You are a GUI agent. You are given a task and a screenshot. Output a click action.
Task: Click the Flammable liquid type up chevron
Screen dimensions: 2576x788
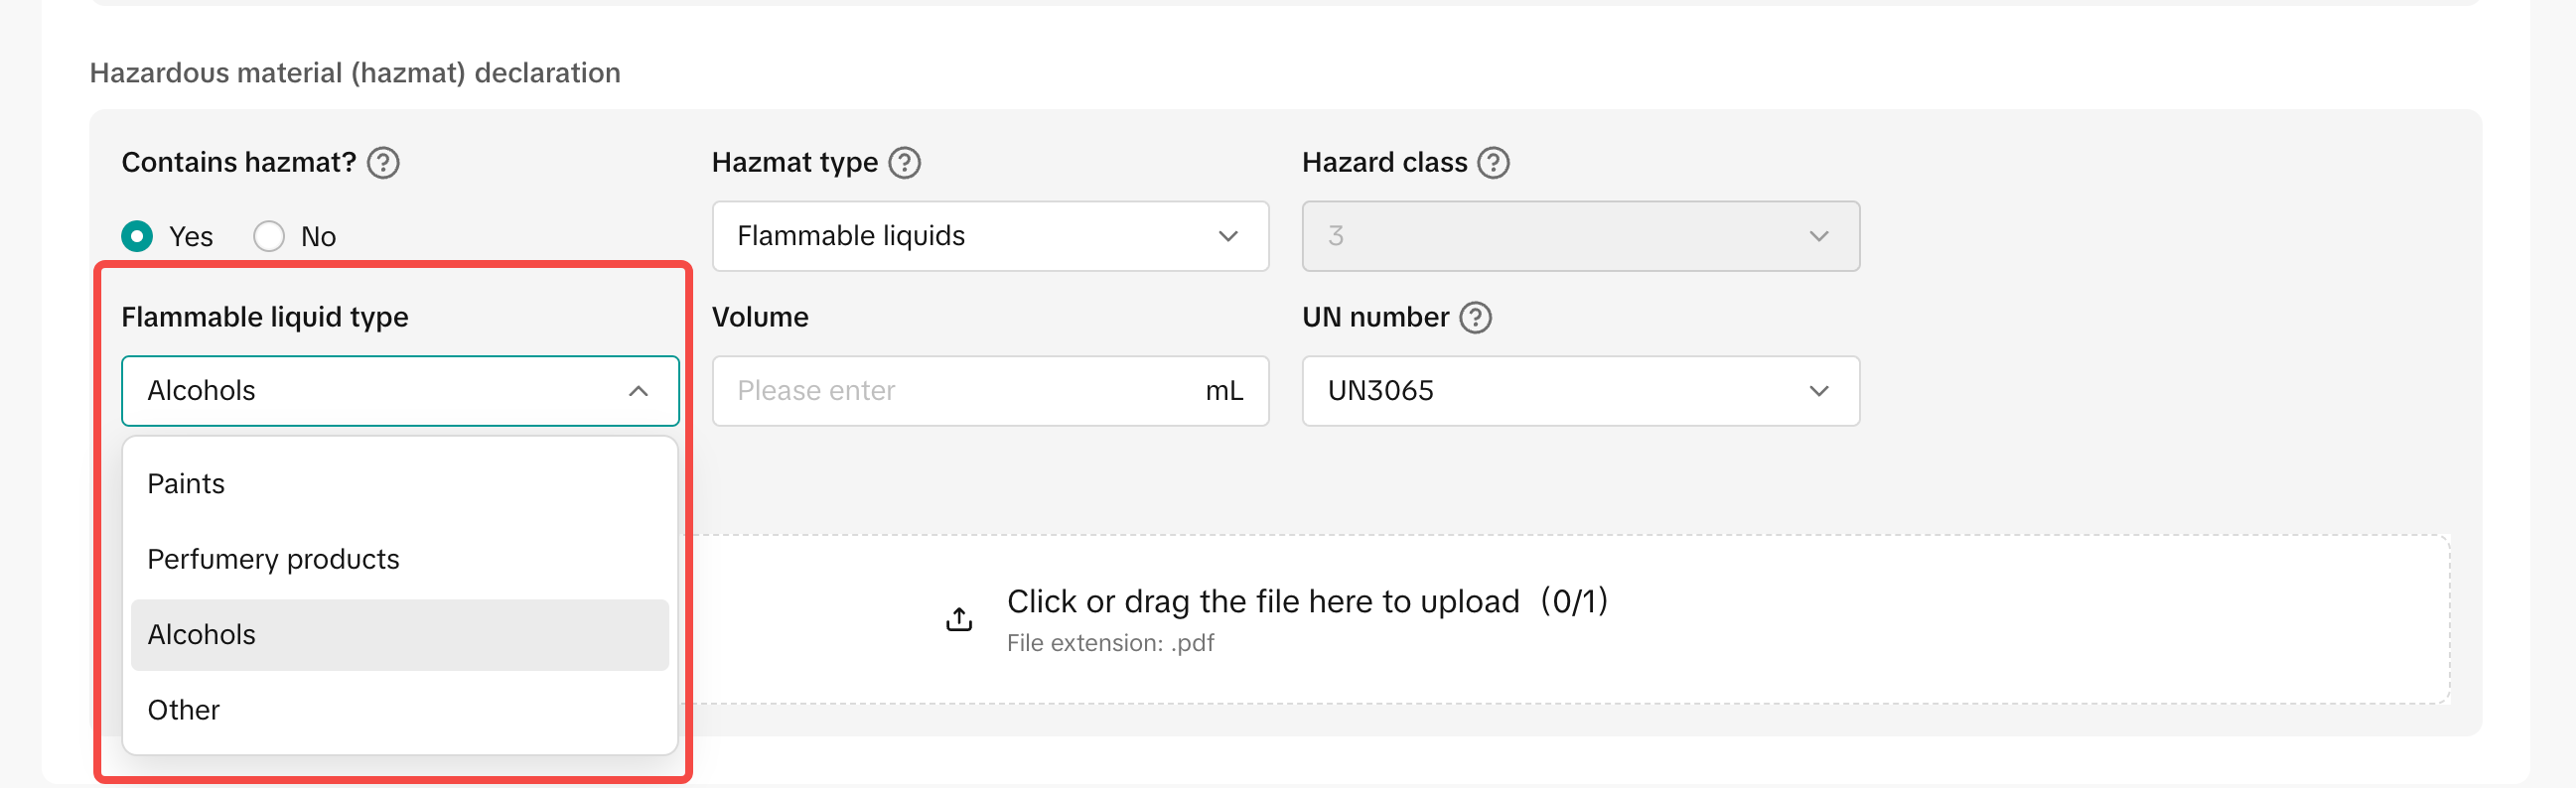(x=638, y=390)
